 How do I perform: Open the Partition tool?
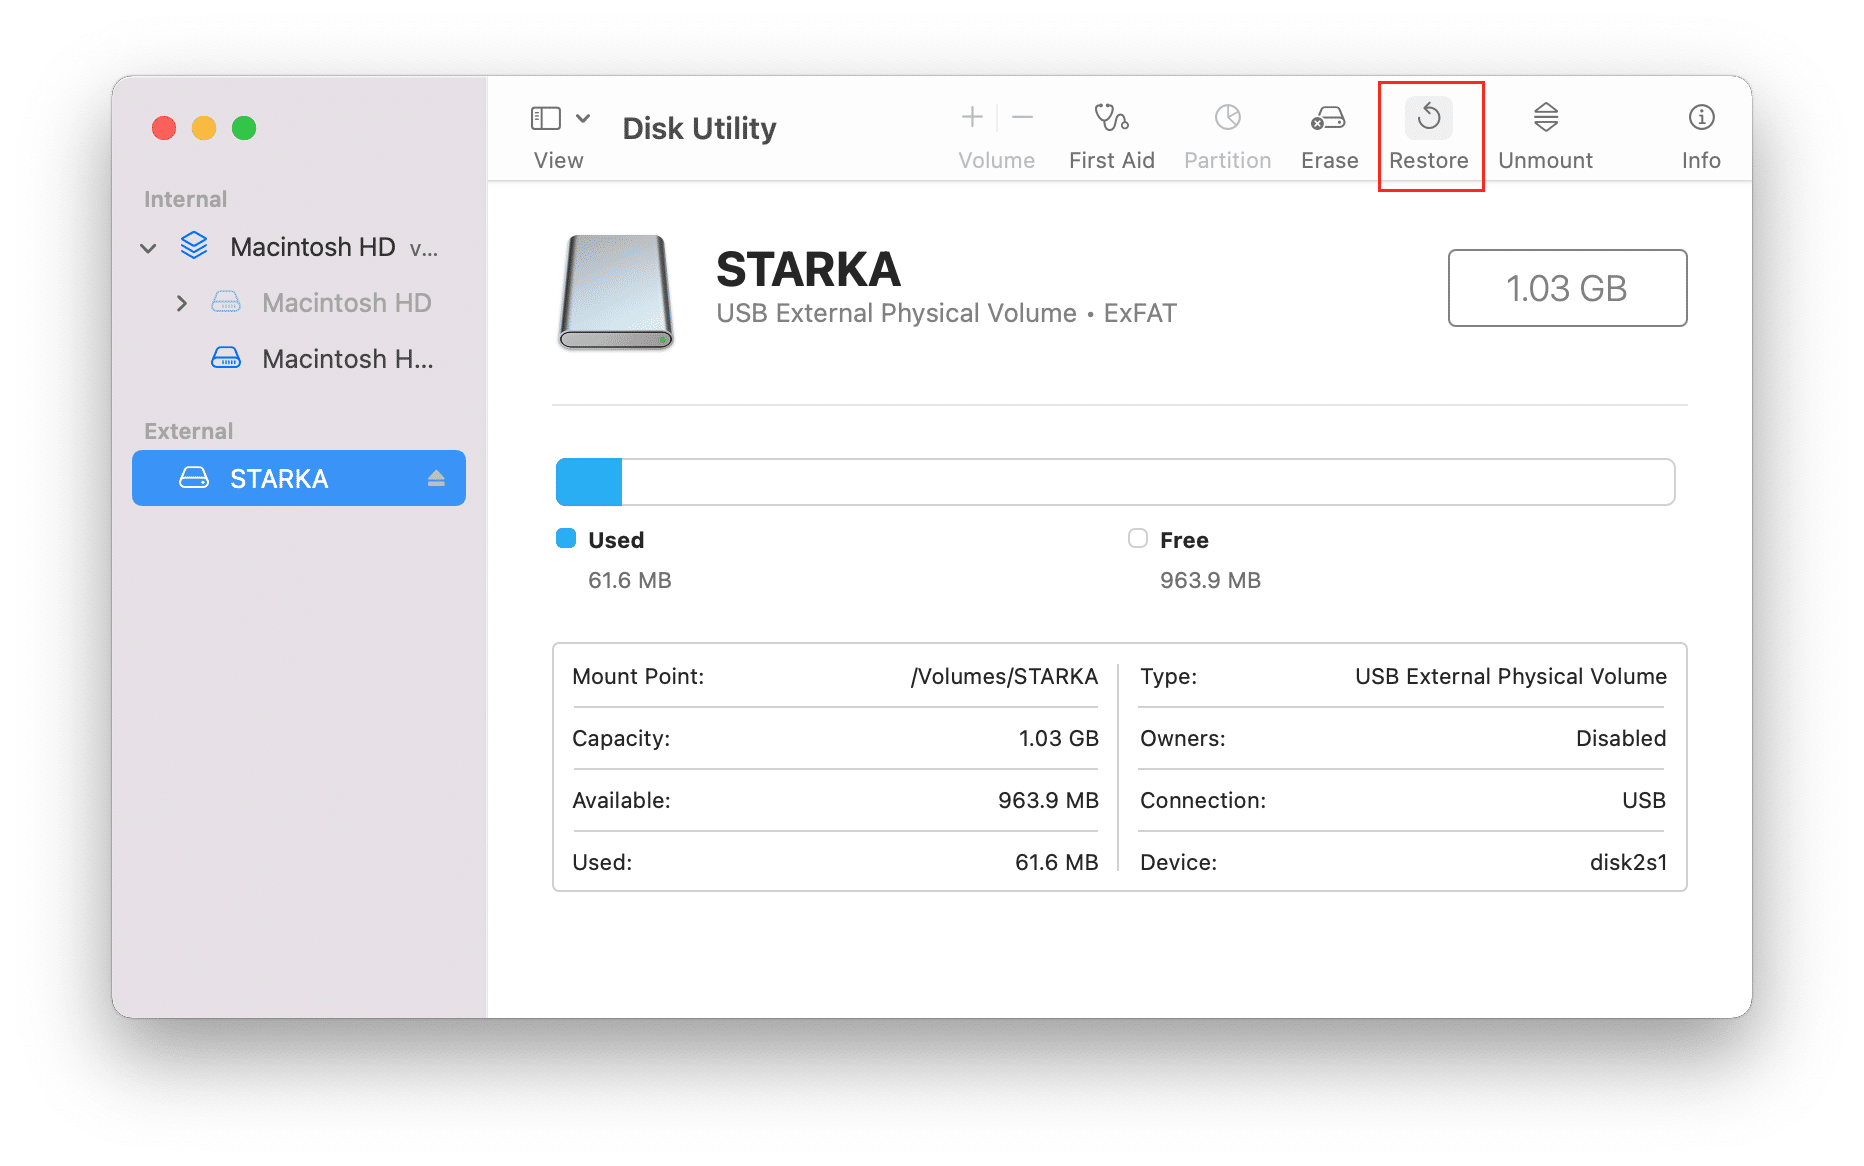point(1228,135)
